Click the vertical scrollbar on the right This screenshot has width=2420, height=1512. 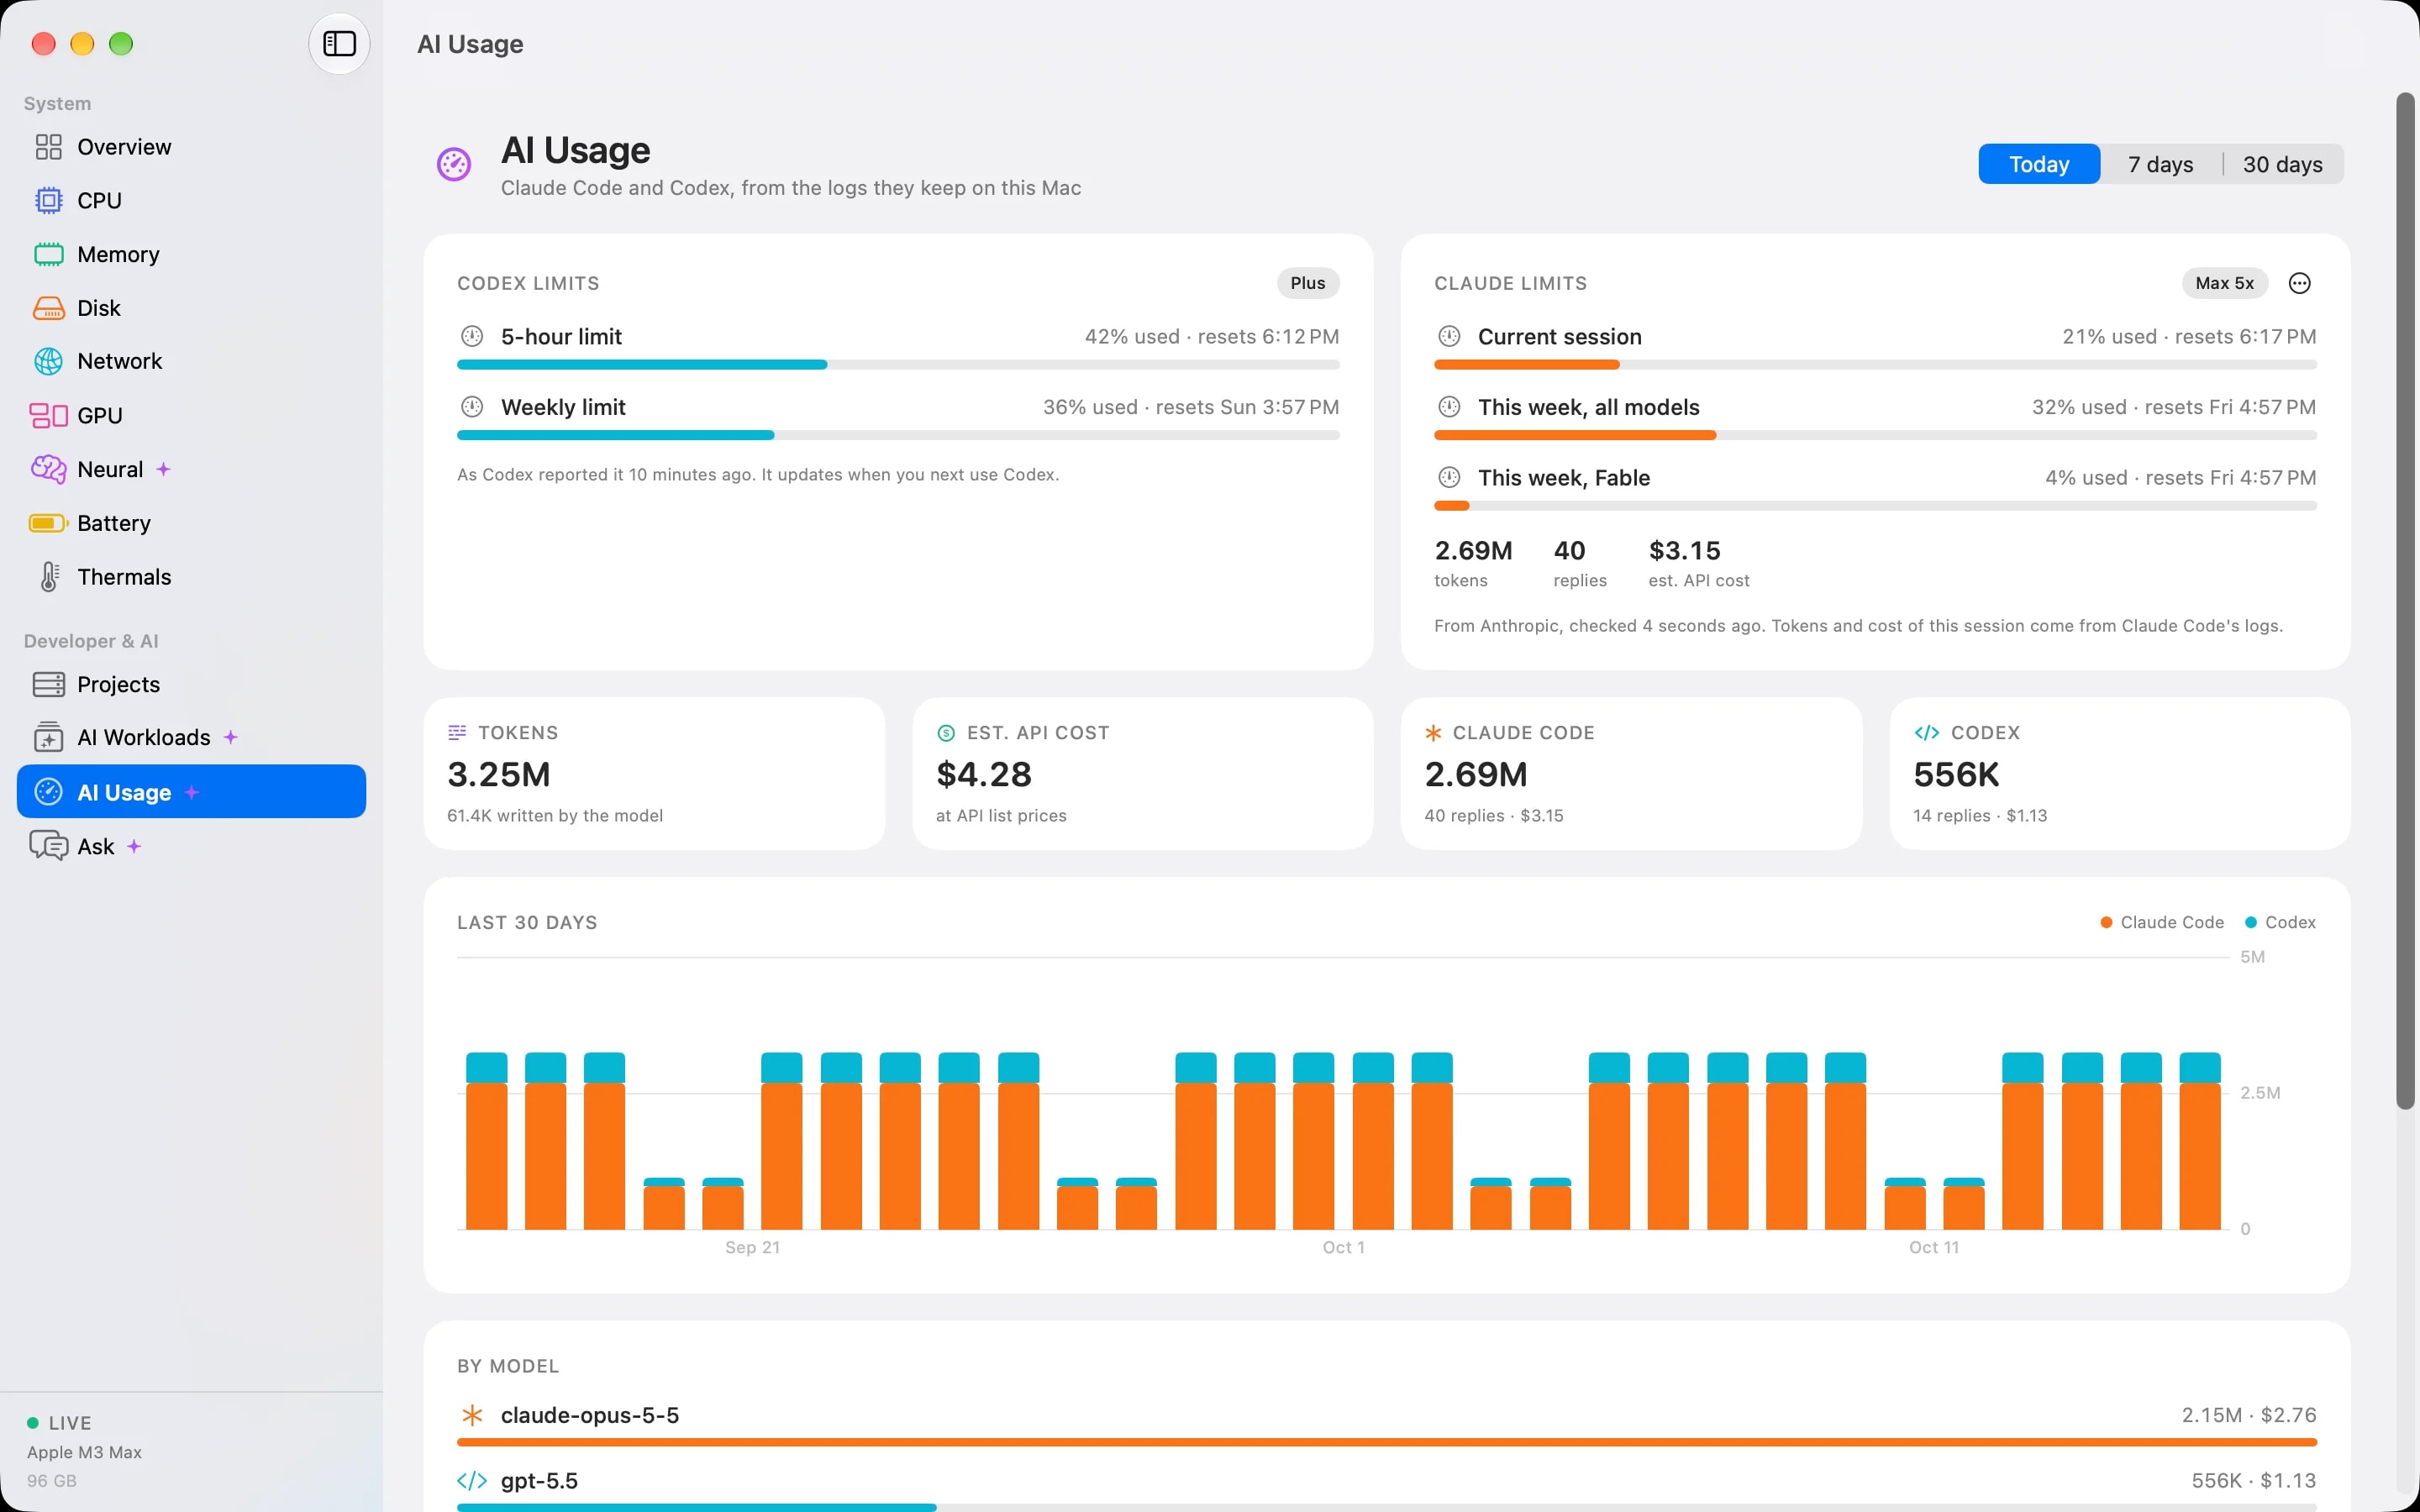[x=2405, y=600]
